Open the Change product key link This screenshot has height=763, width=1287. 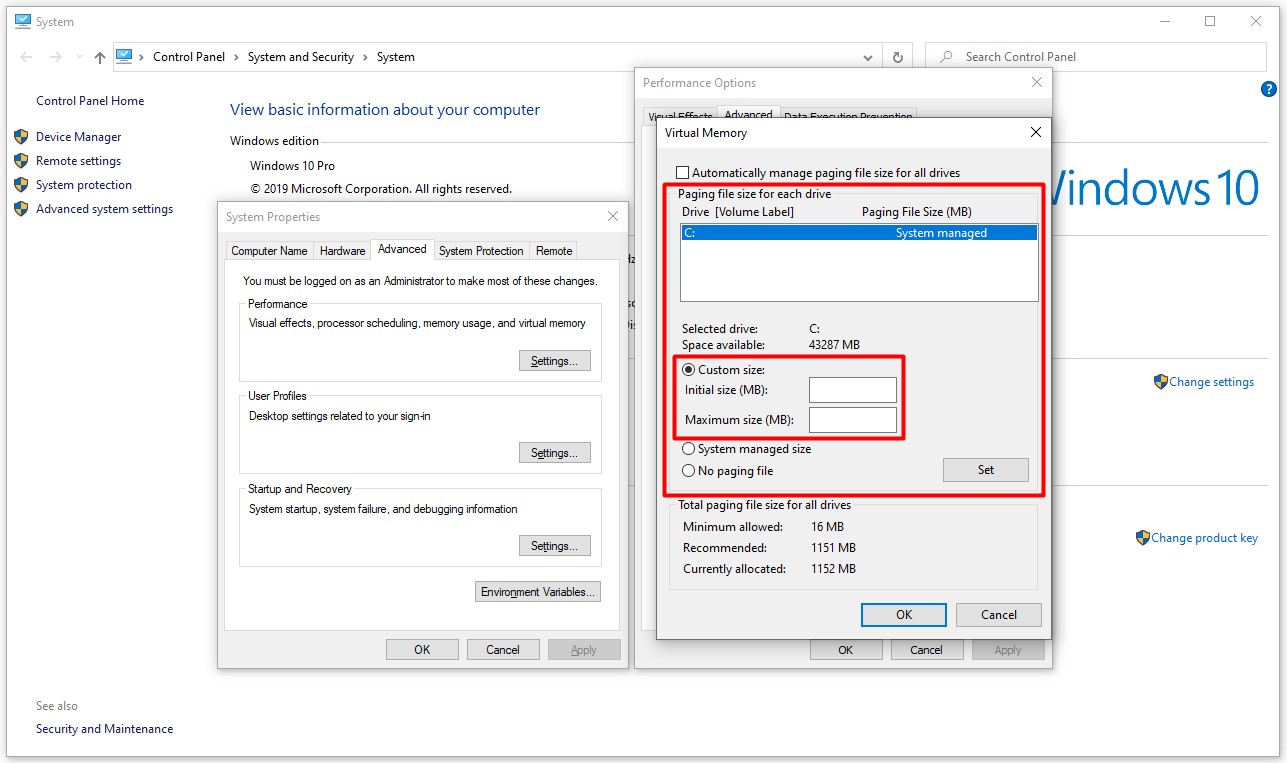[x=1204, y=538]
